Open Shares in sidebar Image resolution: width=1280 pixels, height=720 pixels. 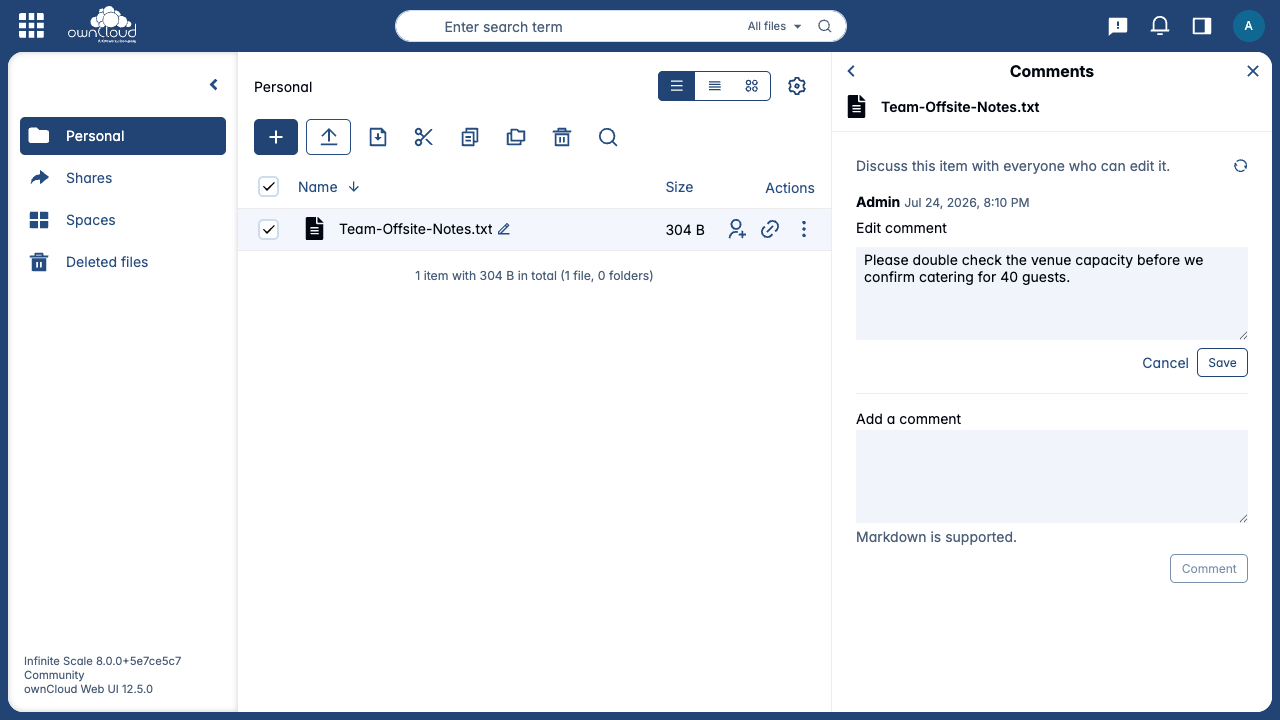(x=123, y=178)
